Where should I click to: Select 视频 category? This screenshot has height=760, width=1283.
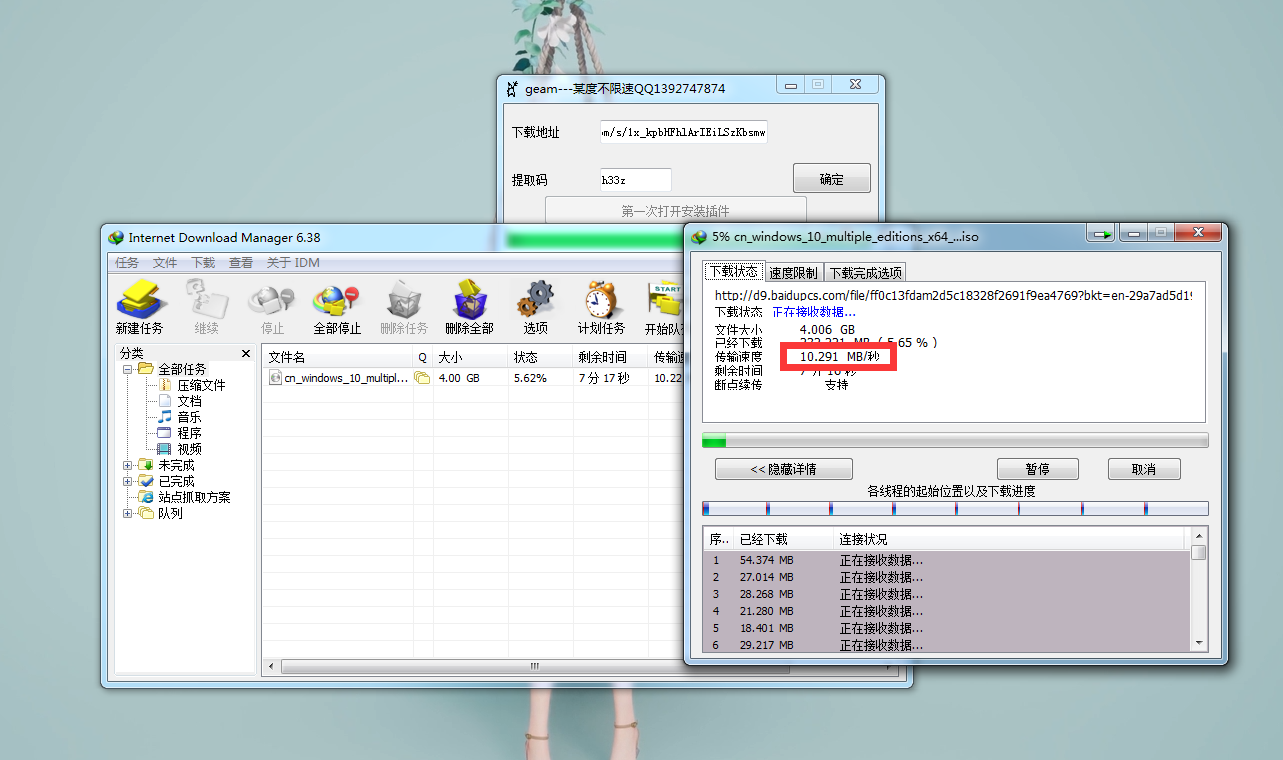(x=189, y=449)
